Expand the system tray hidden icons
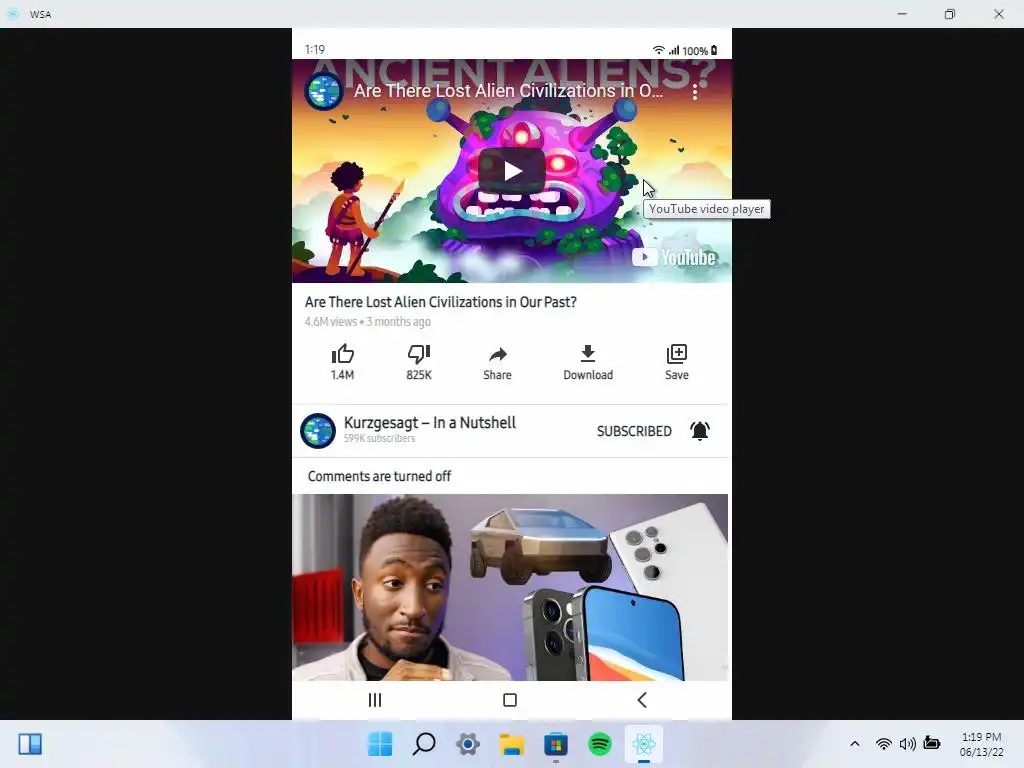This screenshot has width=1024, height=768. click(854, 744)
